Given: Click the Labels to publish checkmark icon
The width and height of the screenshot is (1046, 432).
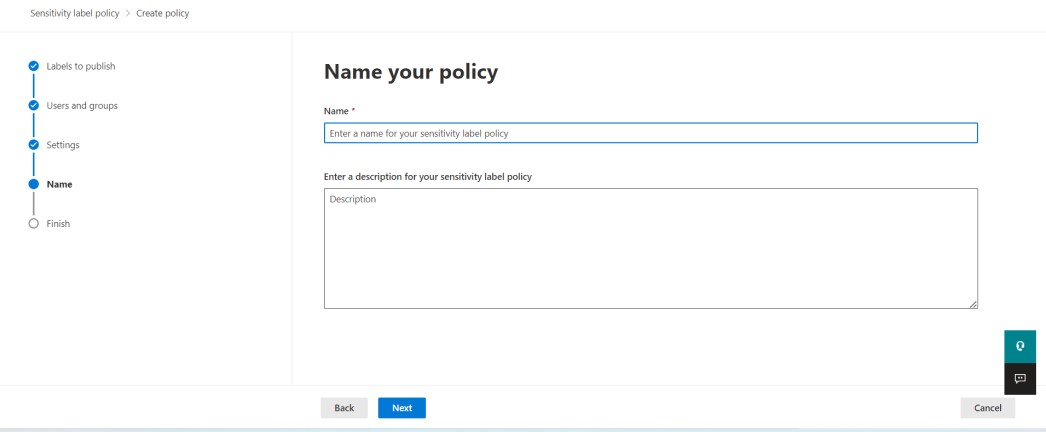Looking at the screenshot, I should [34, 66].
